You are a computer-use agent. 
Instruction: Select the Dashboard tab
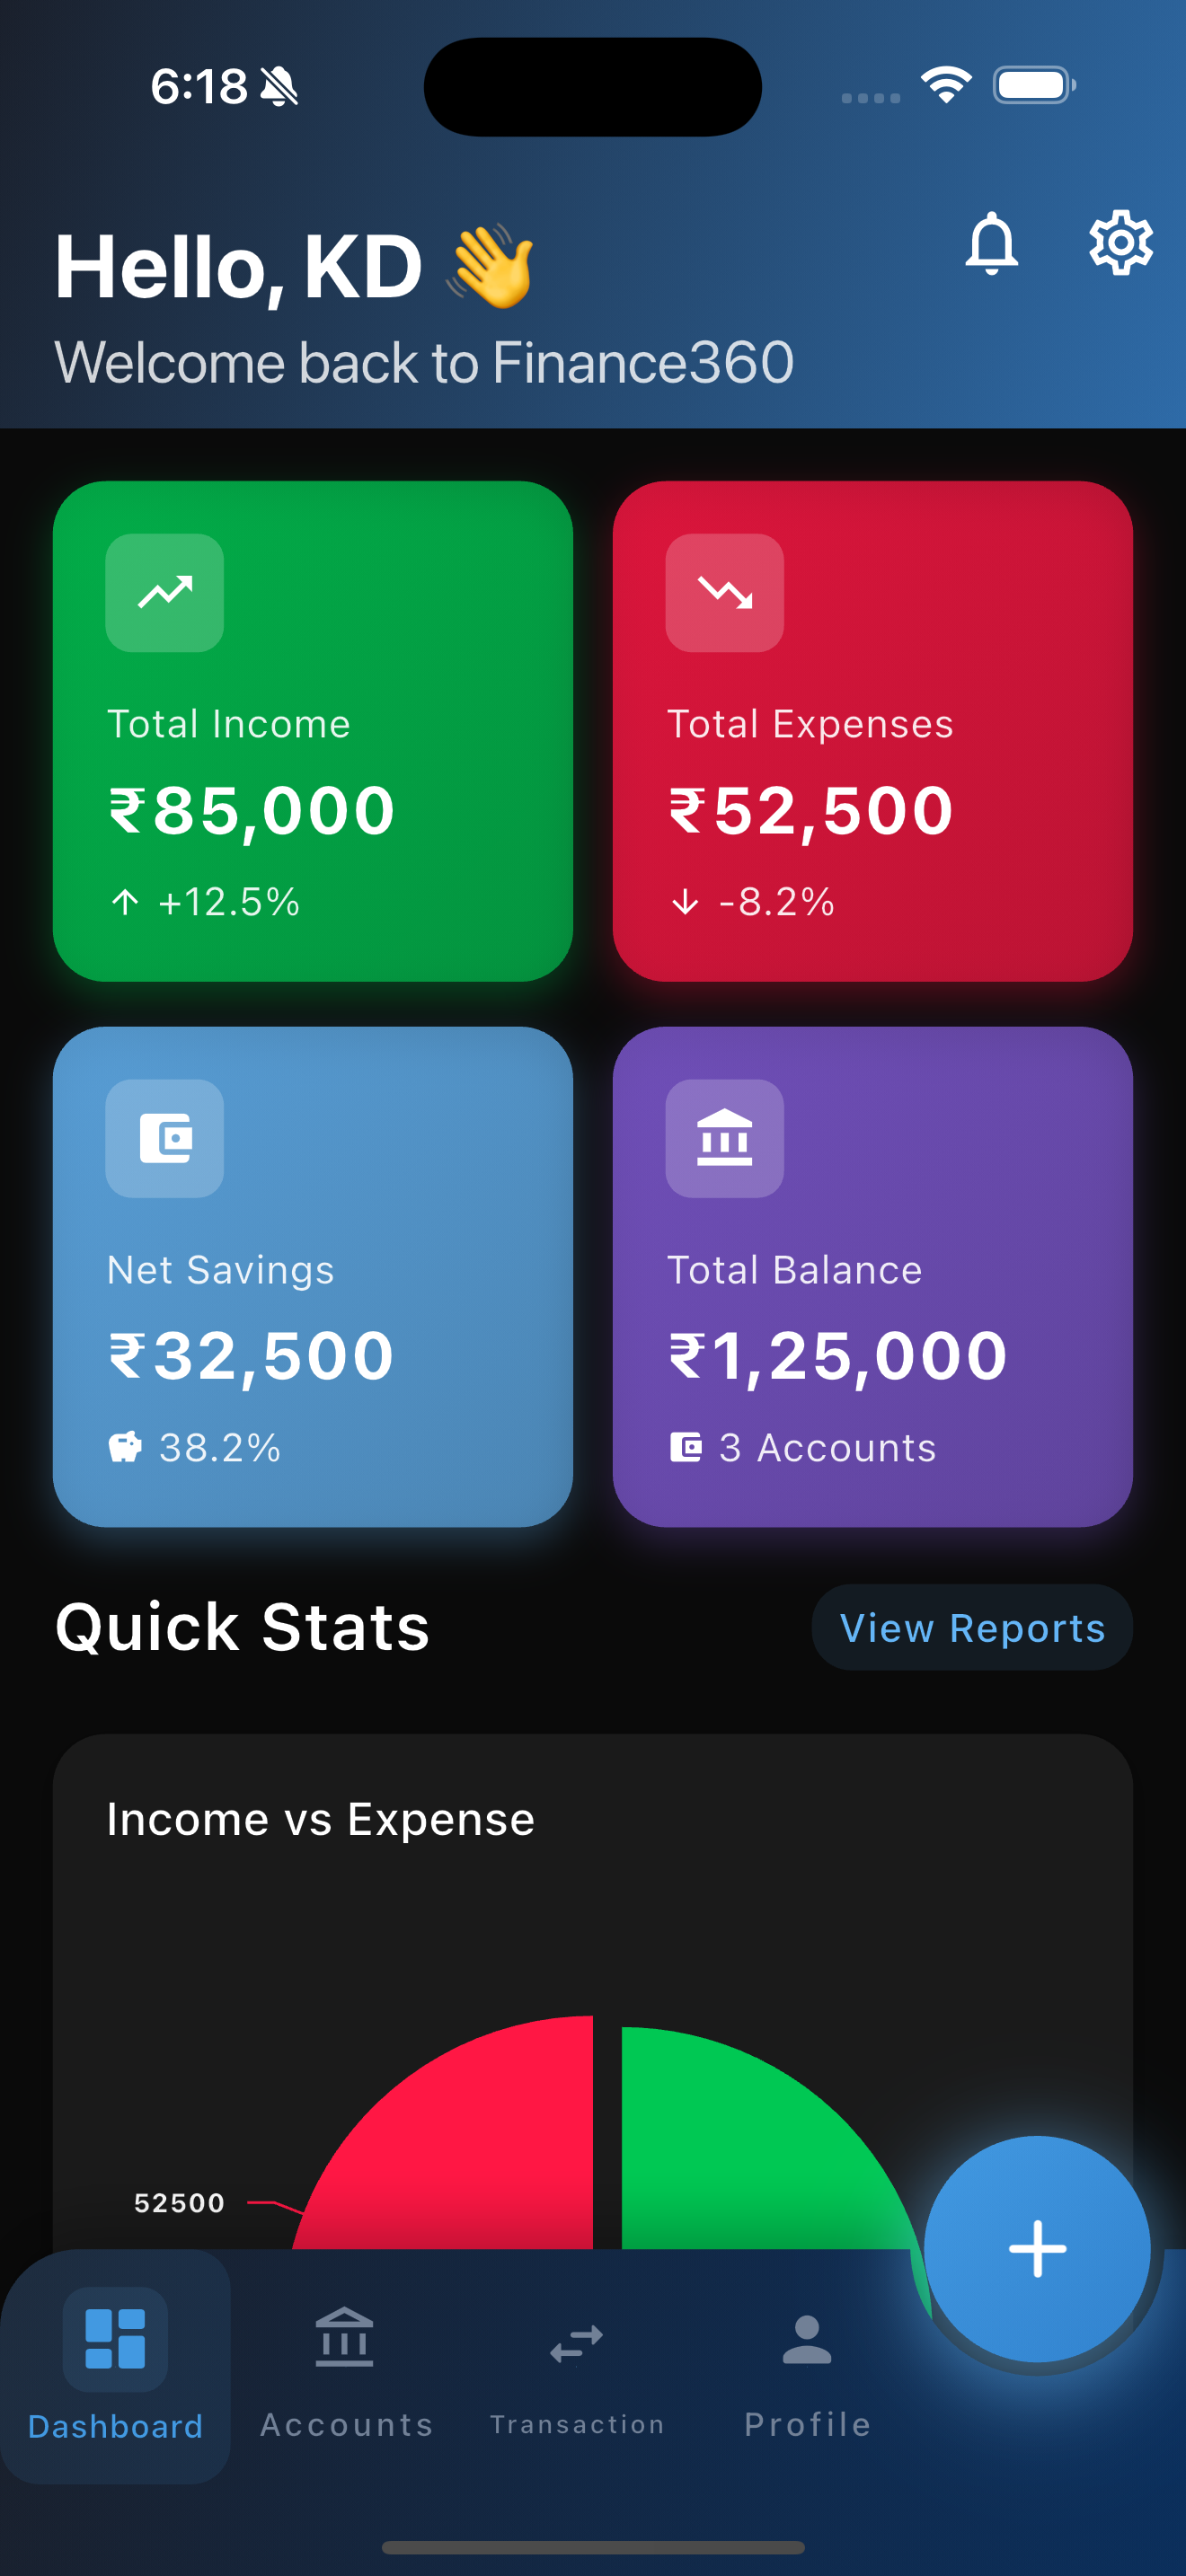115,2368
